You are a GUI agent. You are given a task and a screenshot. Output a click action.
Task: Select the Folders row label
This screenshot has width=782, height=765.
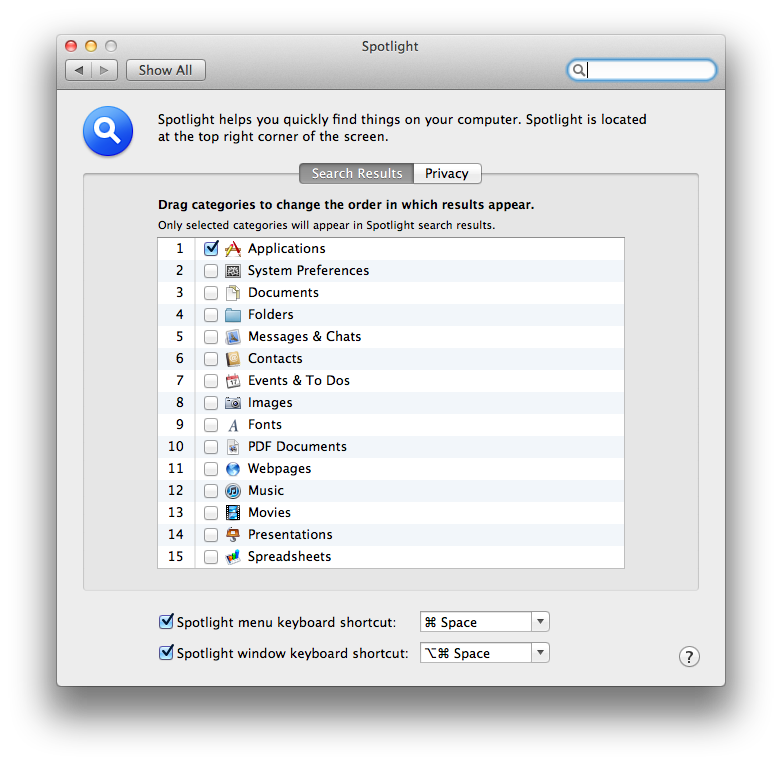tap(271, 315)
